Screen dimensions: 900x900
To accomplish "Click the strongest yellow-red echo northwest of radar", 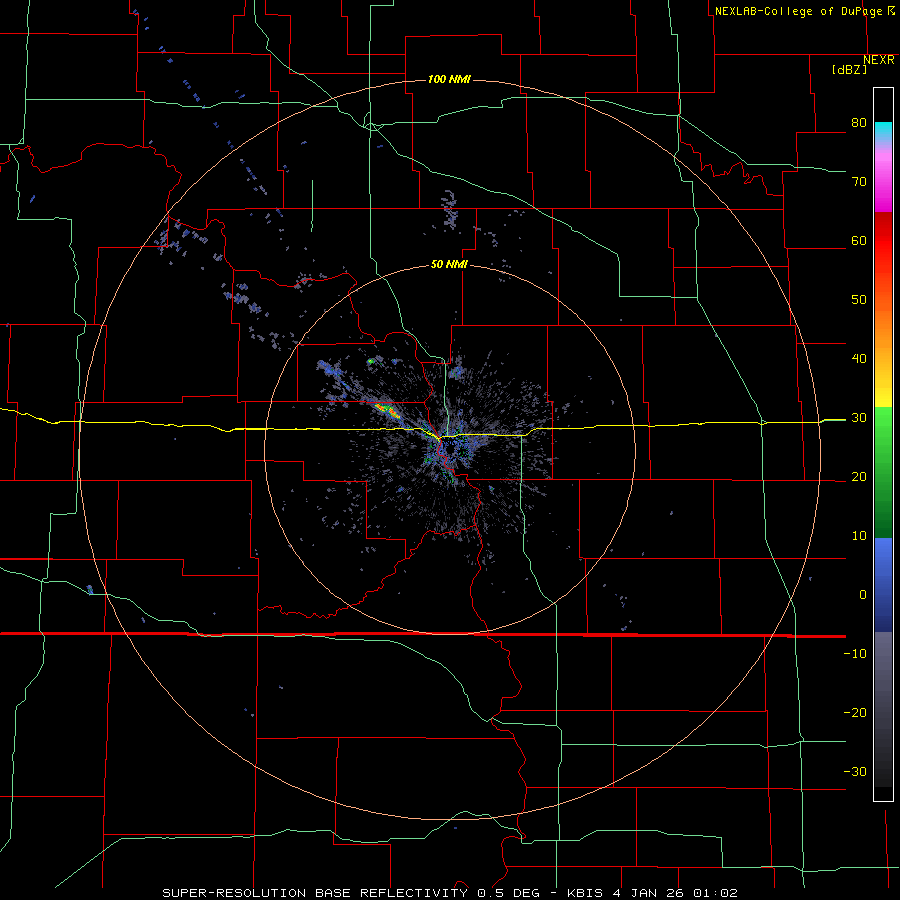I will tap(386, 410).
